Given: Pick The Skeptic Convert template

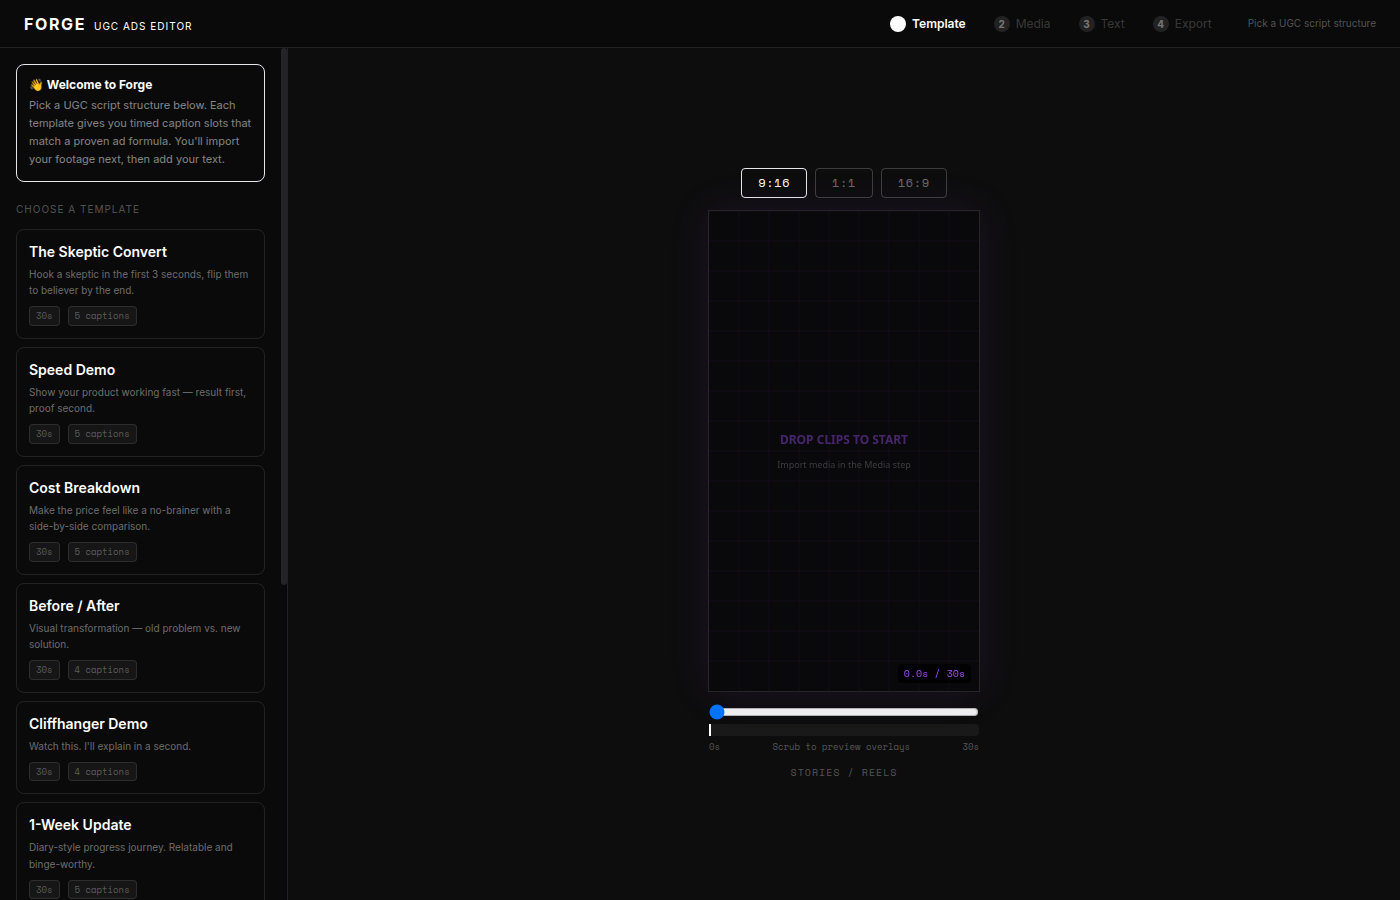Looking at the screenshot, I should pyautogui.click(x=140, y=284).
